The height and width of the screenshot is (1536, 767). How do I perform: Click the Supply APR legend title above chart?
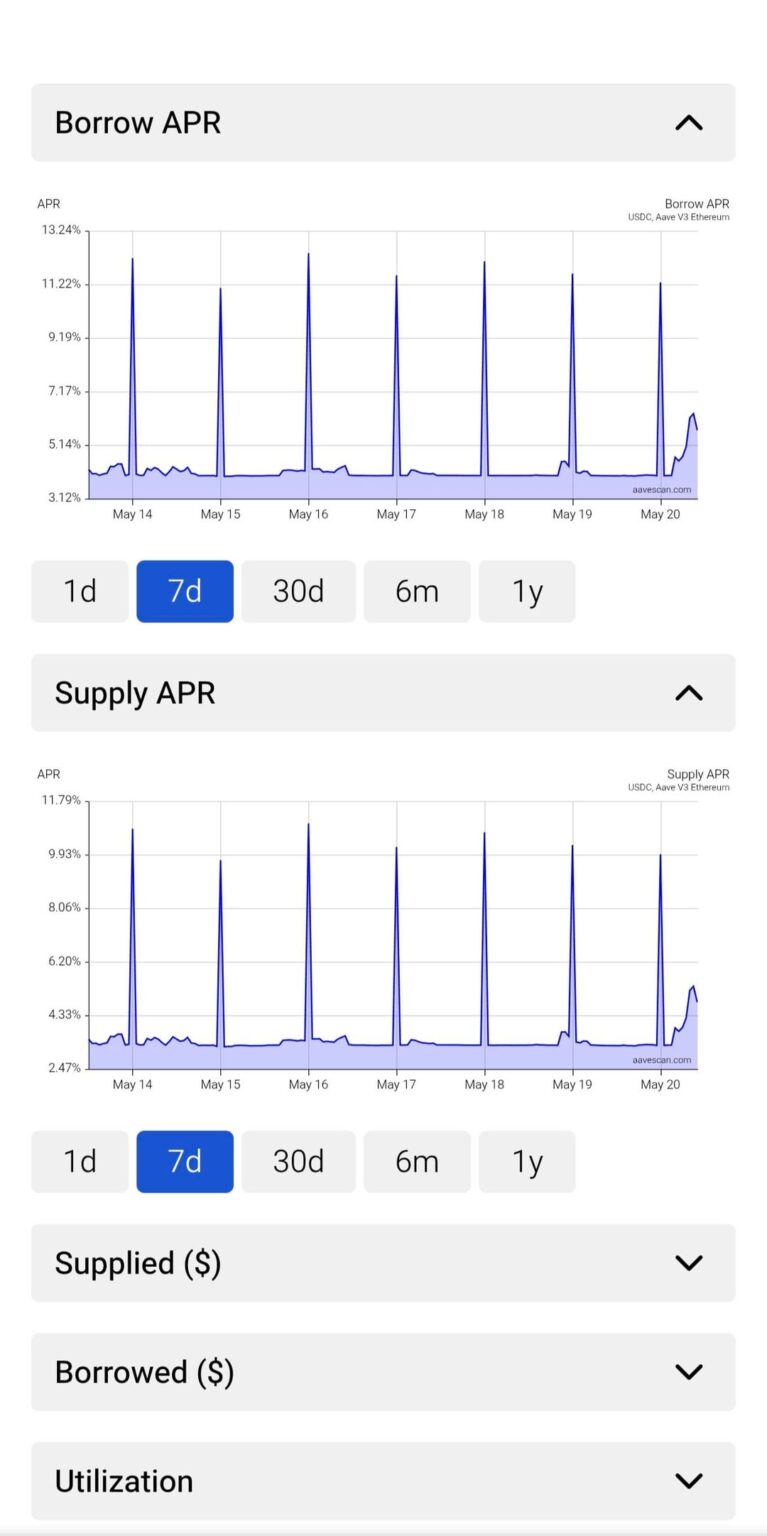pos(698,774)
